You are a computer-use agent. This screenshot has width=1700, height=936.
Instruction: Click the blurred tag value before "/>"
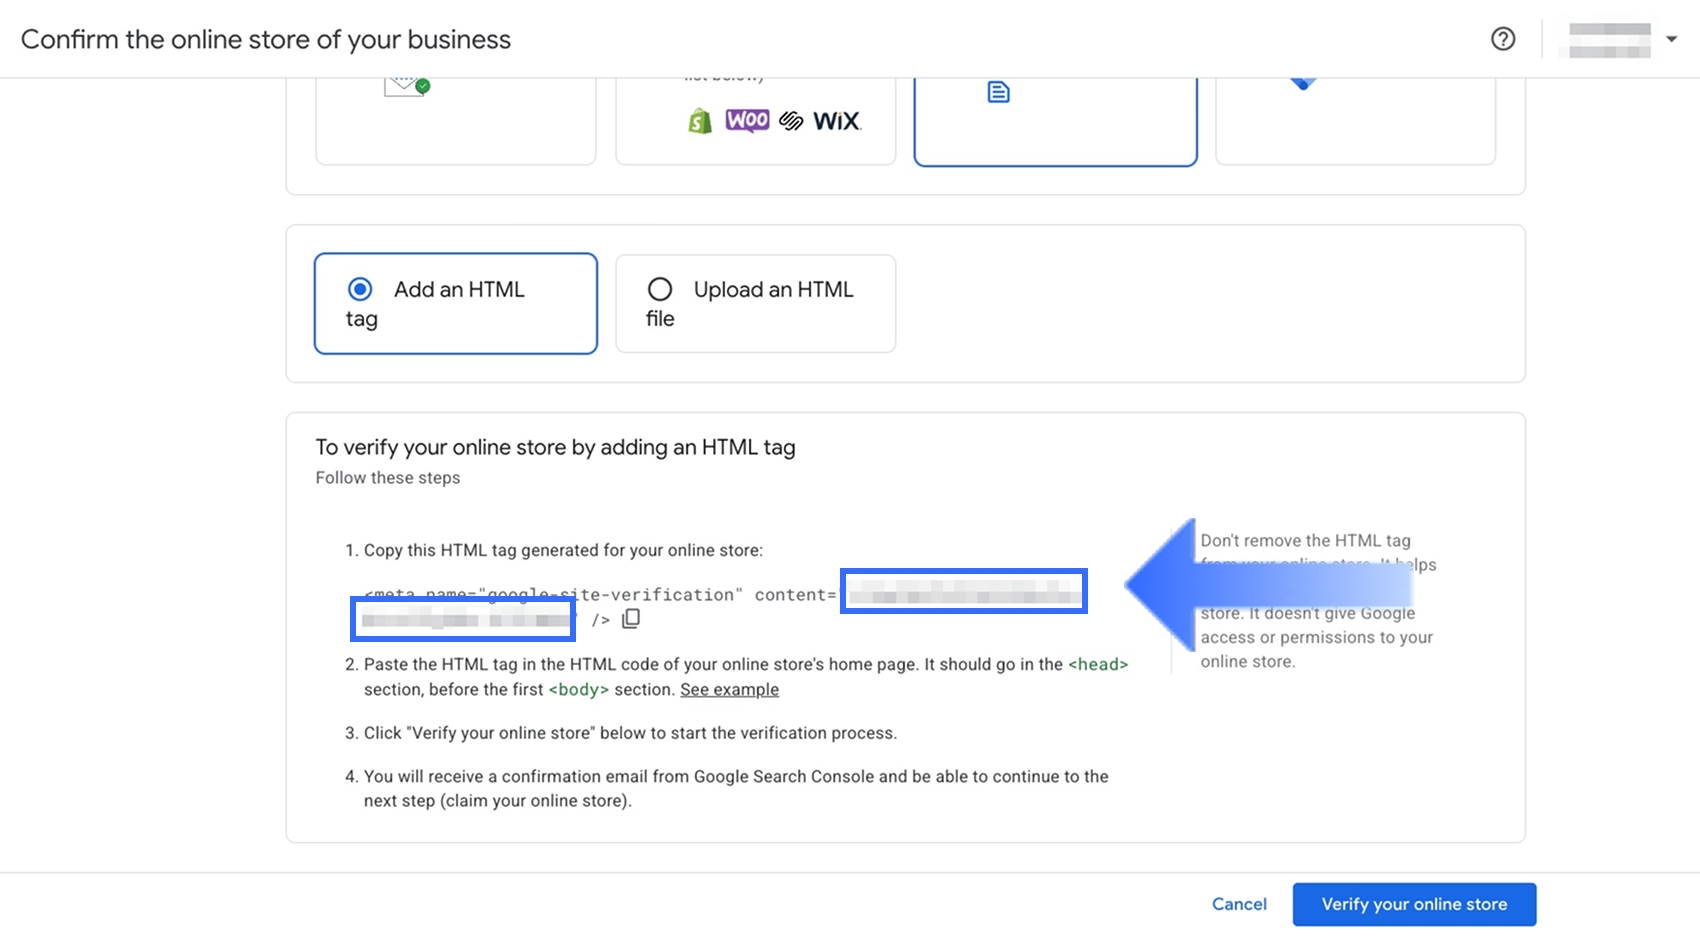(x=463, y=619)
